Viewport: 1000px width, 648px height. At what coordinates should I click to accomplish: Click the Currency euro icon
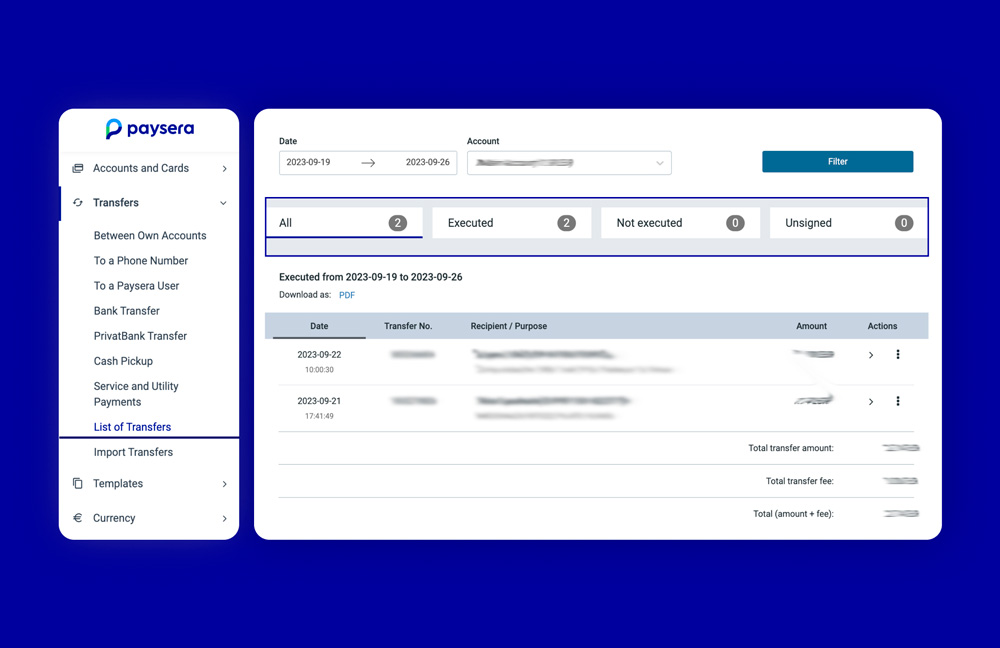(78, 518)
